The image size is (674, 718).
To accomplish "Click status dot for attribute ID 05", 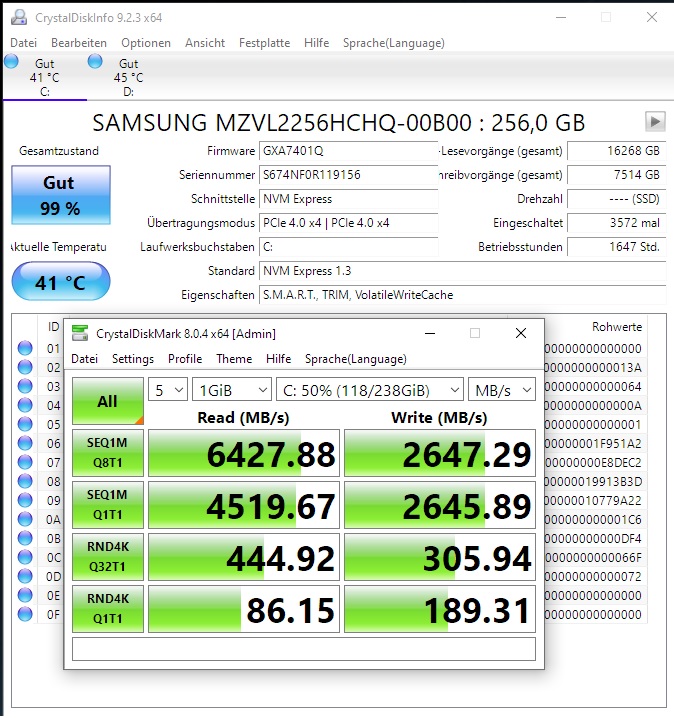I will click(25, 424).
